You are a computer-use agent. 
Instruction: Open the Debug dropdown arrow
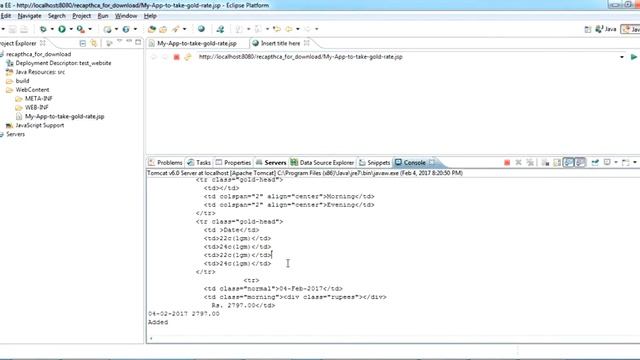52,29
